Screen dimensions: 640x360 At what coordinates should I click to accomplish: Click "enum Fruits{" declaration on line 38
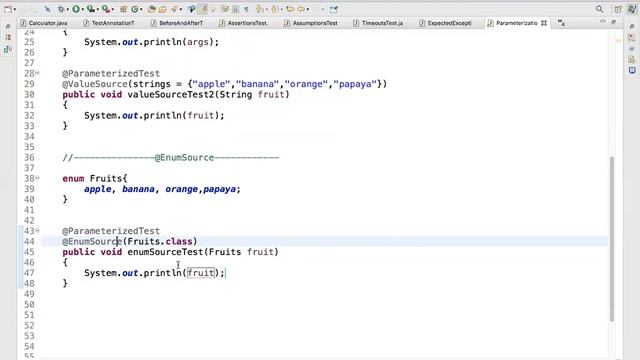click(95, 178)
